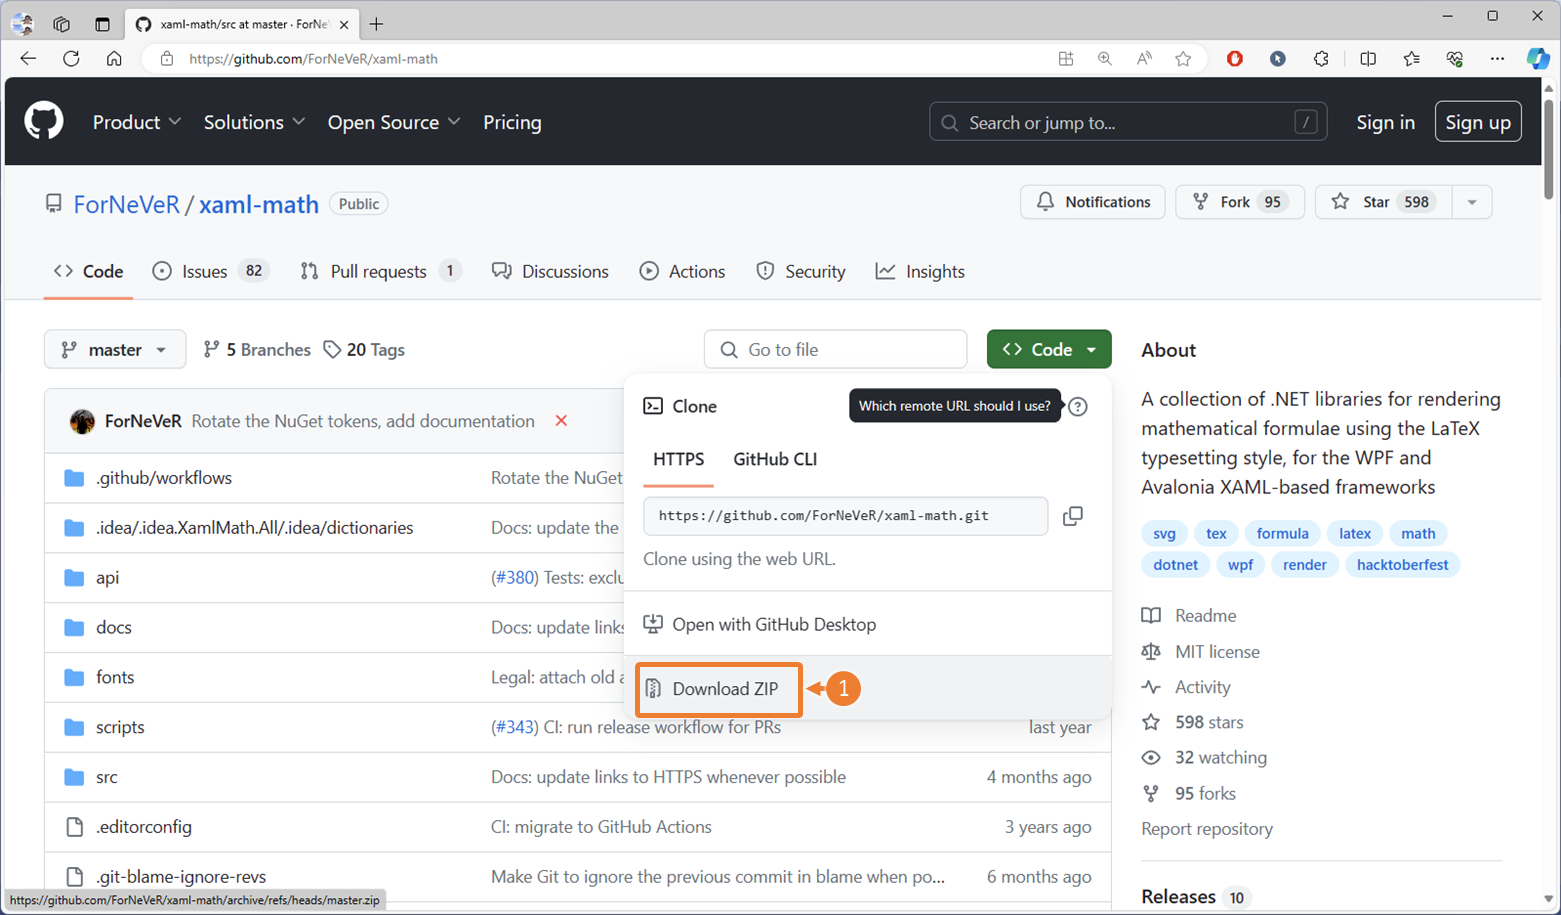Switch to the Pull requests tab
This screenshot has height=915, width=1561.
tap(380, 271)
